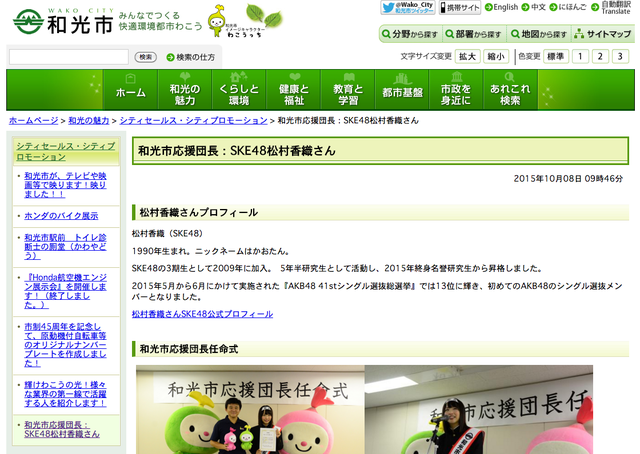Screen dimensions: 640x454
Task: Click heading 松村香織さんプロフィール
Action: [199, 213]
